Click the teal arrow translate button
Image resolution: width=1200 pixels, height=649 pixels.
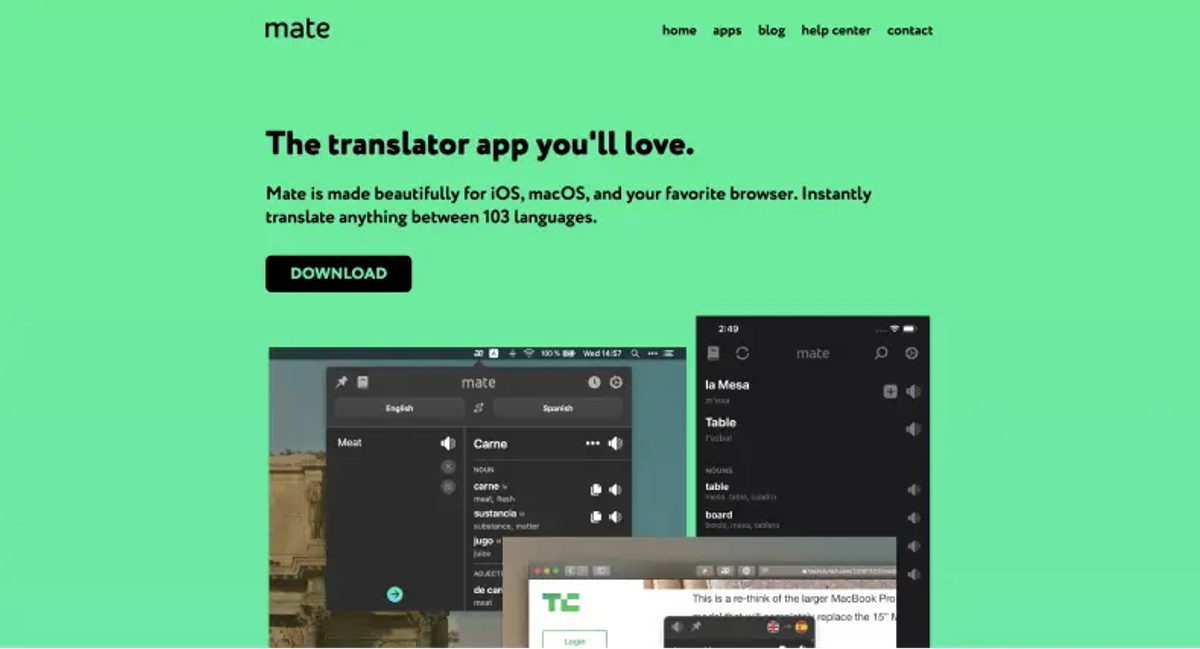click(x=395, y=594)
